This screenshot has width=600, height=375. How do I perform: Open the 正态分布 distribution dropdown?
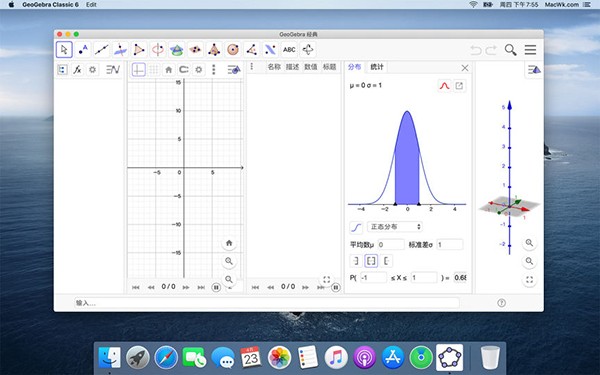[395, 227]
